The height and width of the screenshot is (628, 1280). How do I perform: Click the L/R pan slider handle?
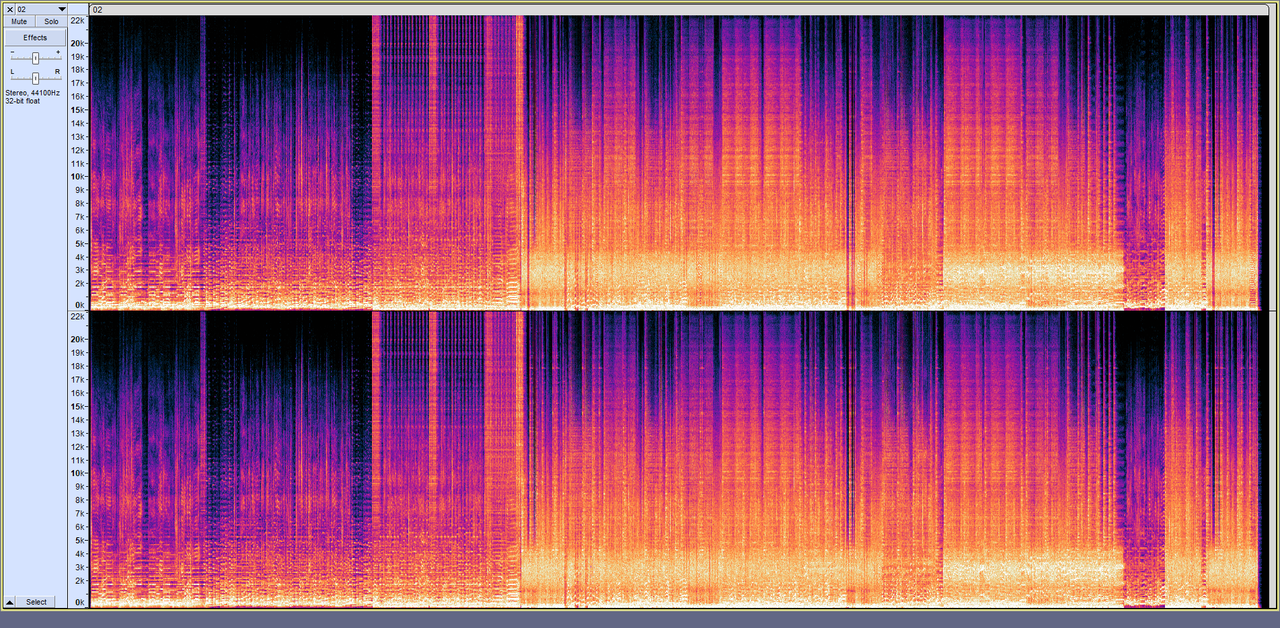click(x=35, y=77)
